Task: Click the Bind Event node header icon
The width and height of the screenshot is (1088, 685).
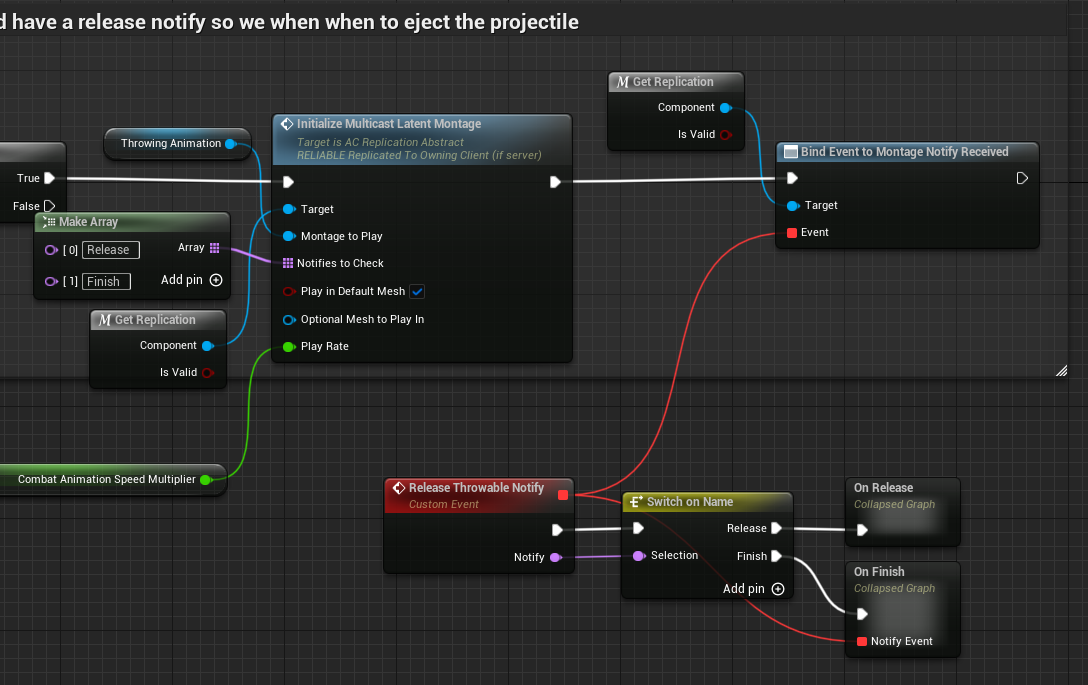Action: click(790, 152)
